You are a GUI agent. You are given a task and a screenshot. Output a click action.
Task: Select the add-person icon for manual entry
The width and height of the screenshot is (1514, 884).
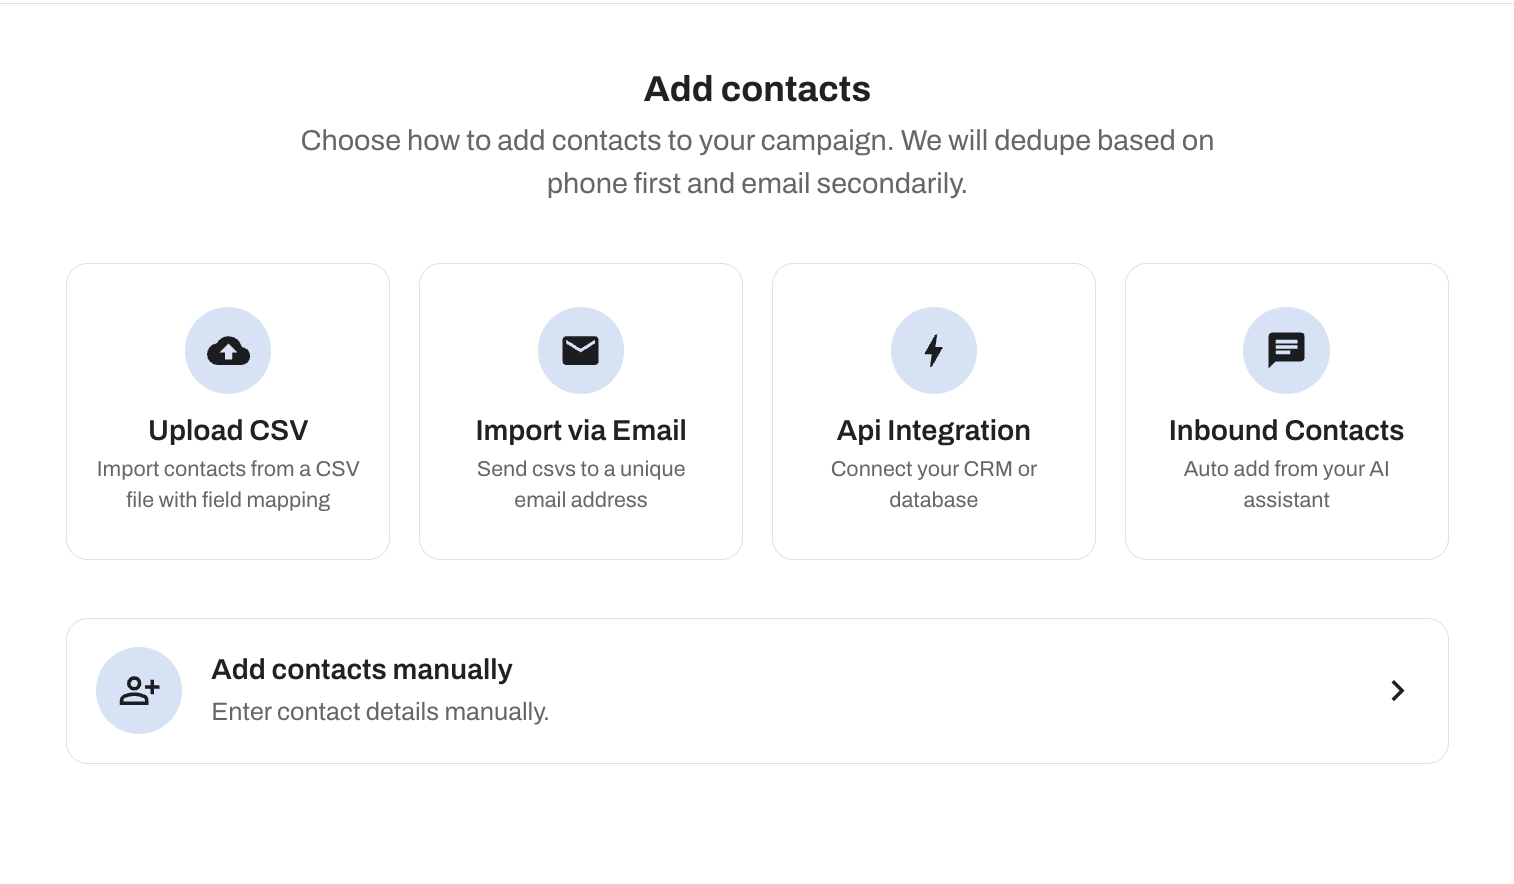(139, 690)
